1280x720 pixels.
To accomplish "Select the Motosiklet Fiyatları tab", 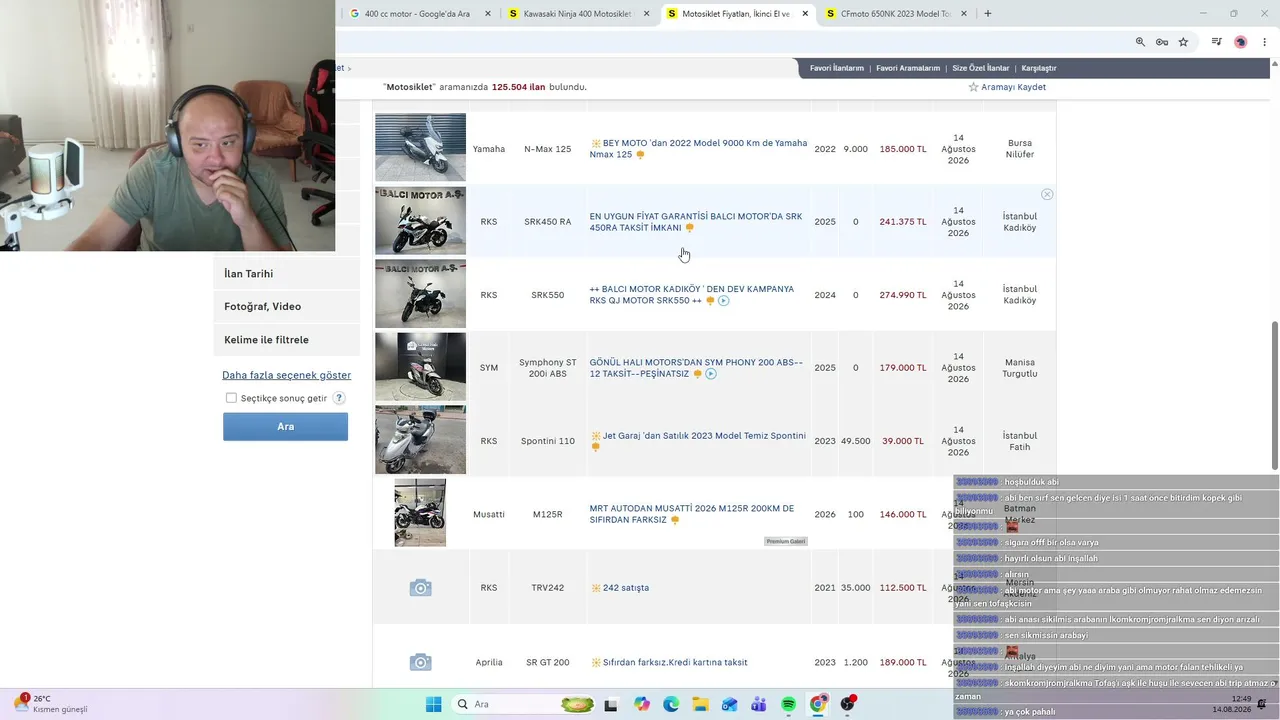I will coord(737,14).
